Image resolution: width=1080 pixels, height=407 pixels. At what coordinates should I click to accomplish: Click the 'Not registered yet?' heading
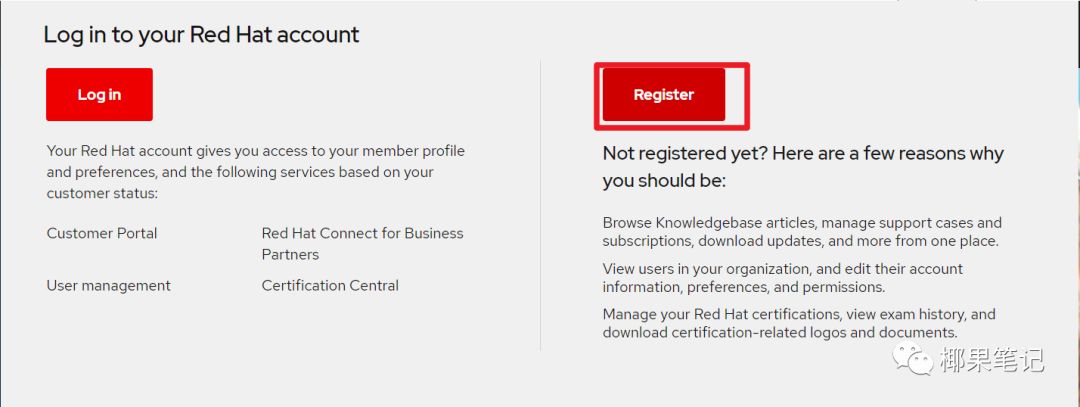coord(802,154)
